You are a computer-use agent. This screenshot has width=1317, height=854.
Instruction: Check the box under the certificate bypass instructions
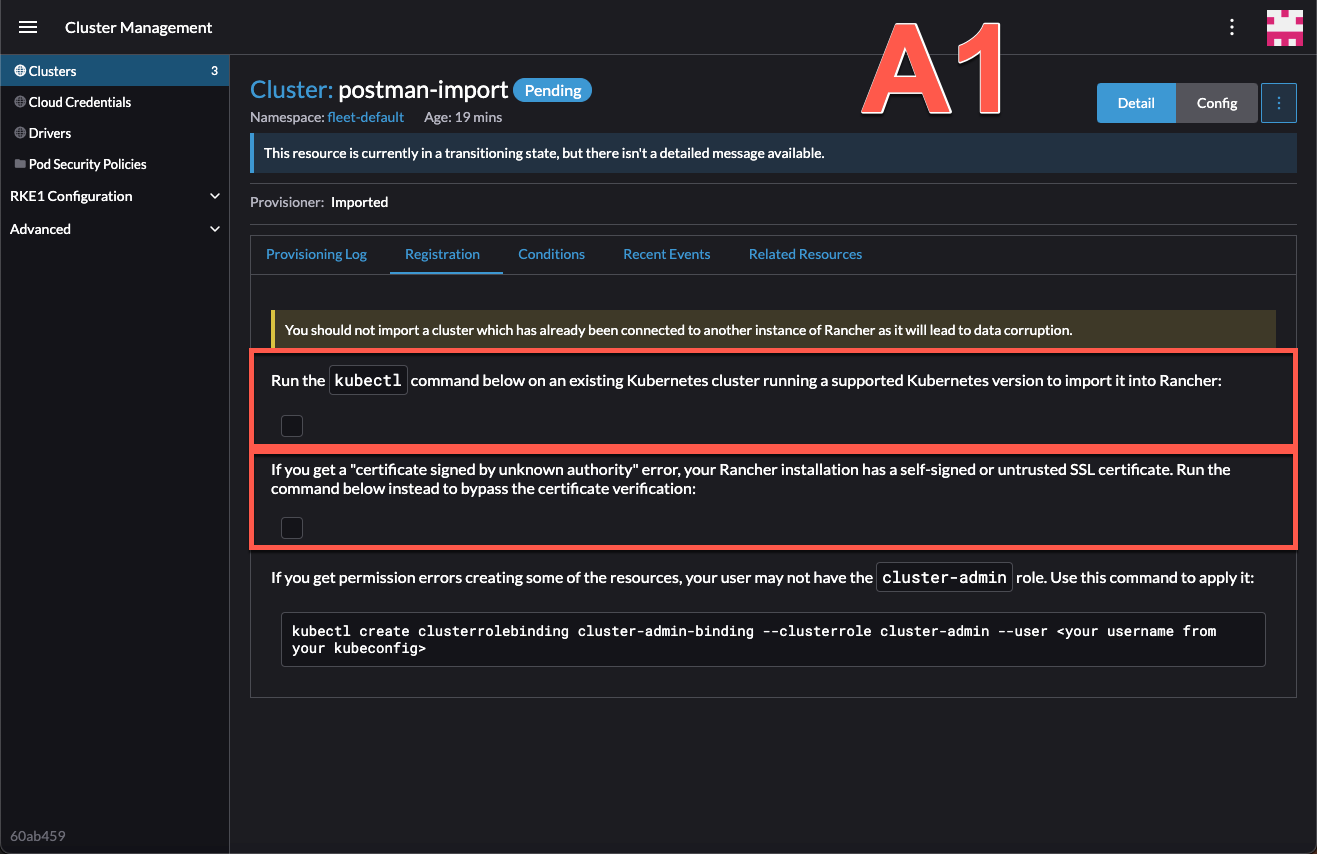pyautogui.click(x=291, y=527)
